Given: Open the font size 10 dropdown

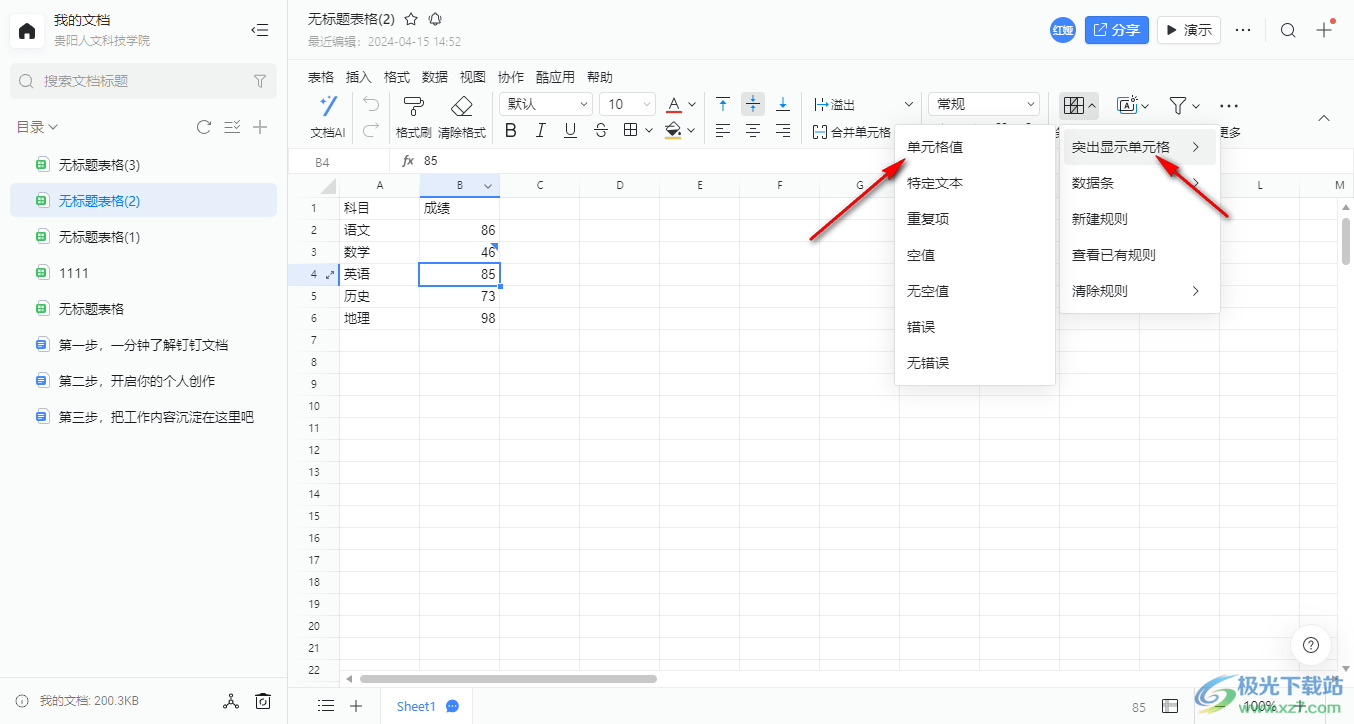Looking at the screenshot, I should [x=627, y=104].
